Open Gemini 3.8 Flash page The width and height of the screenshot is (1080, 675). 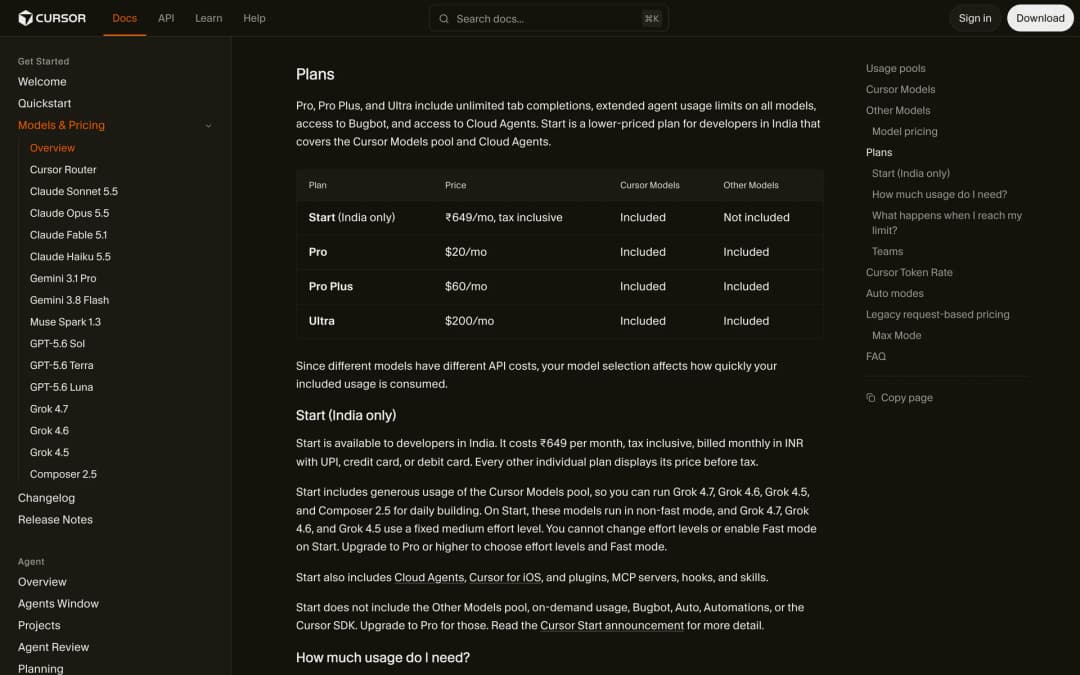[69, 300]
